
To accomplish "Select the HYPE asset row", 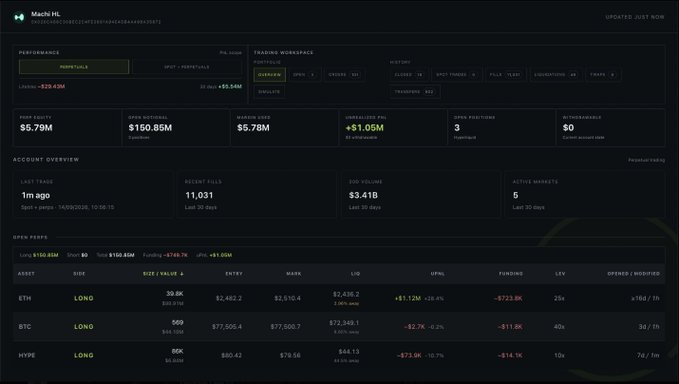I will [339, 355].
